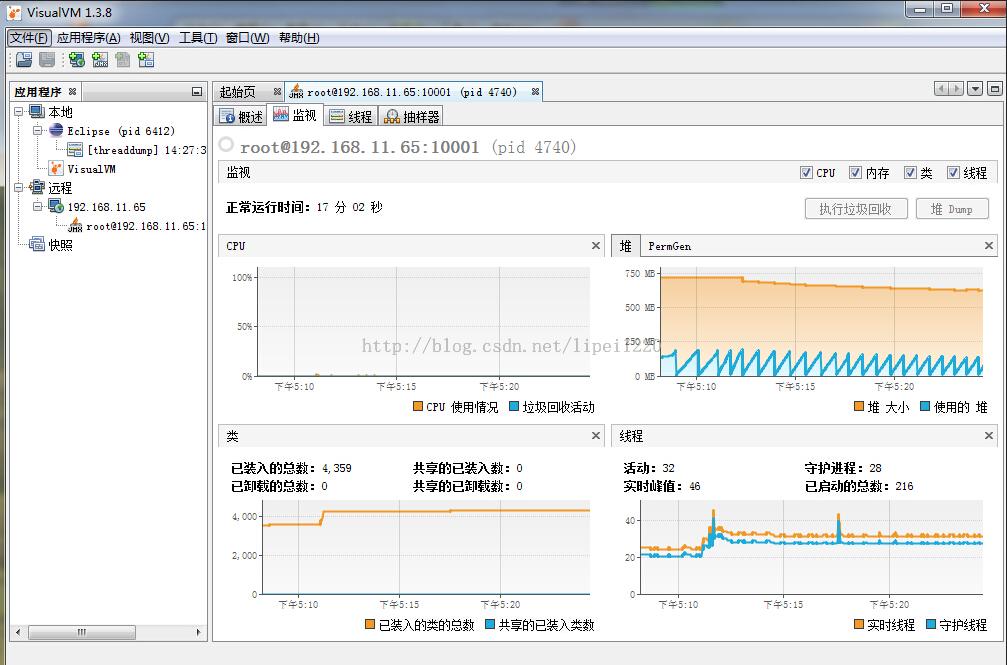Click the 实时线程 orange legend swatch

click(x=859, y=624)
